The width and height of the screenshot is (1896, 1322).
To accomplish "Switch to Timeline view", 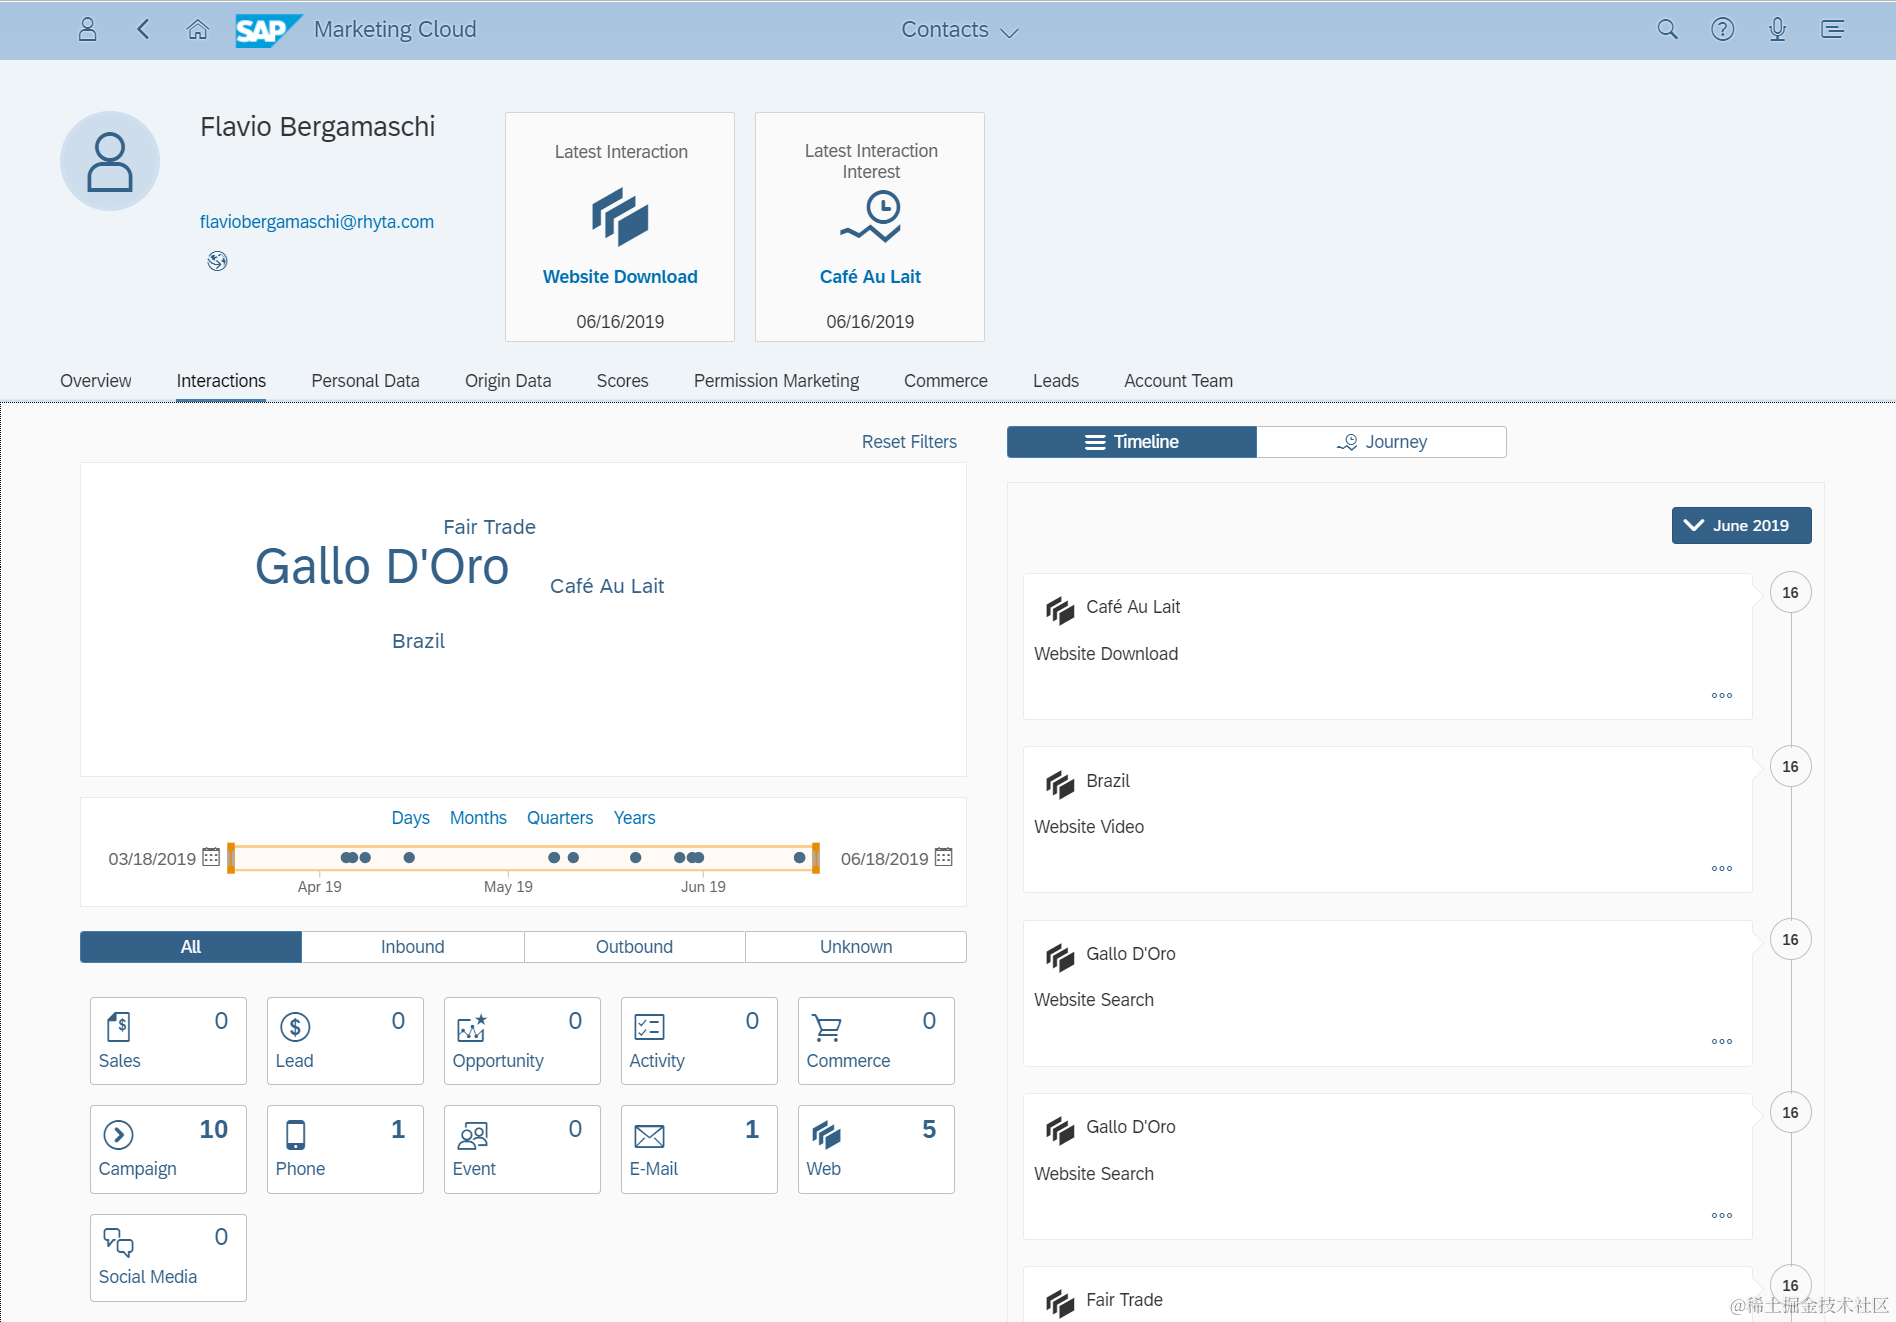I will [1132, 442].
